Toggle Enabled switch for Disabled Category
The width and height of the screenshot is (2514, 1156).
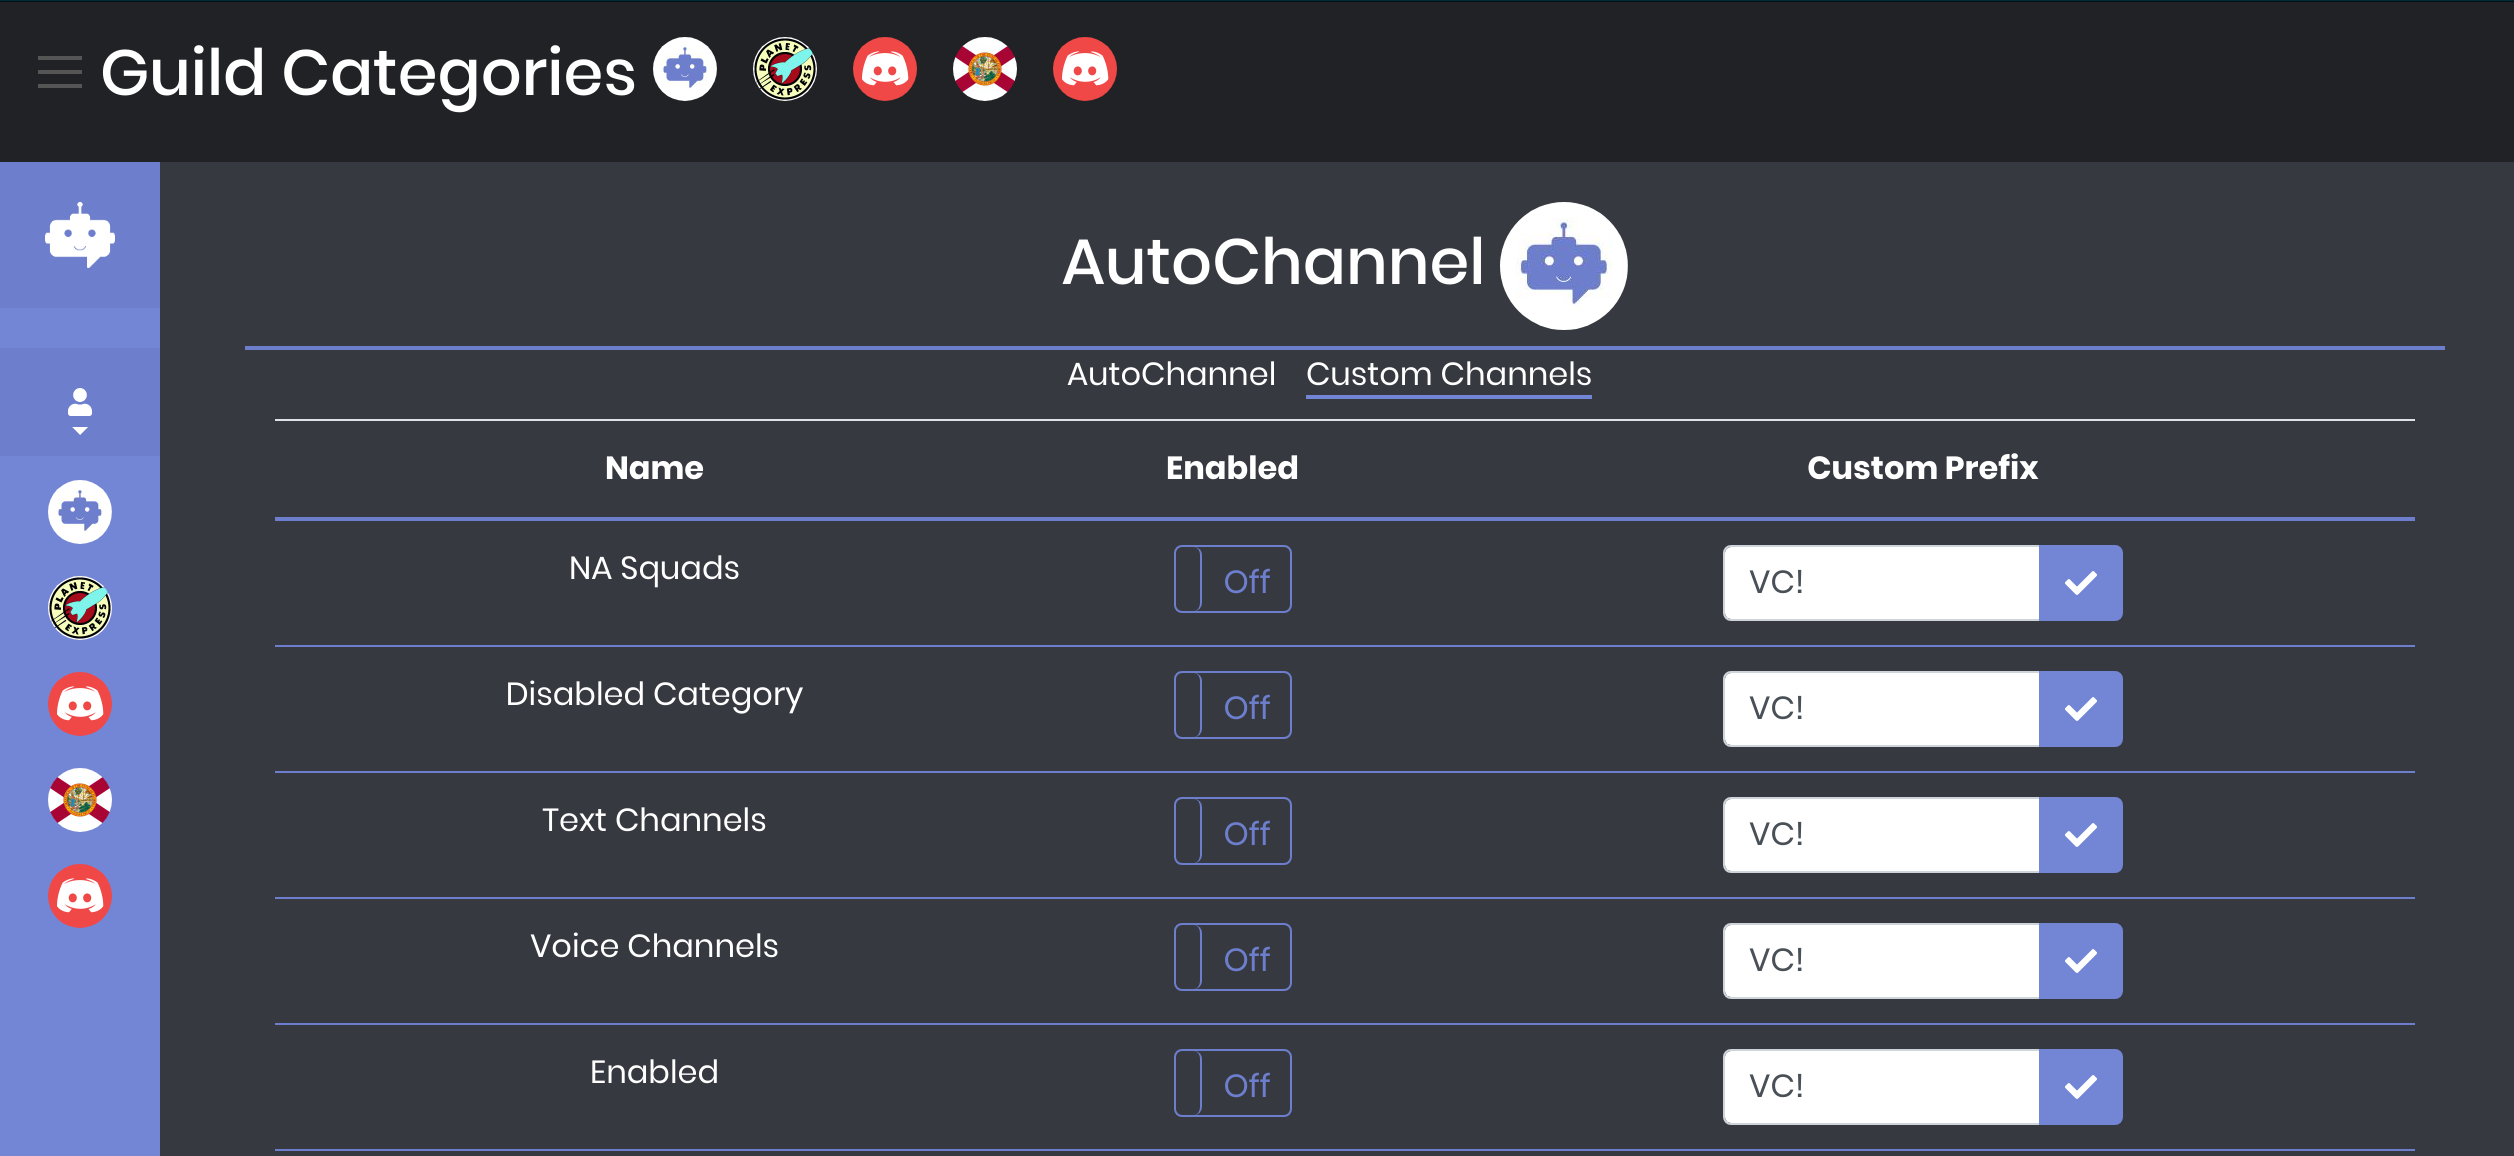[x=1232, y=705]
